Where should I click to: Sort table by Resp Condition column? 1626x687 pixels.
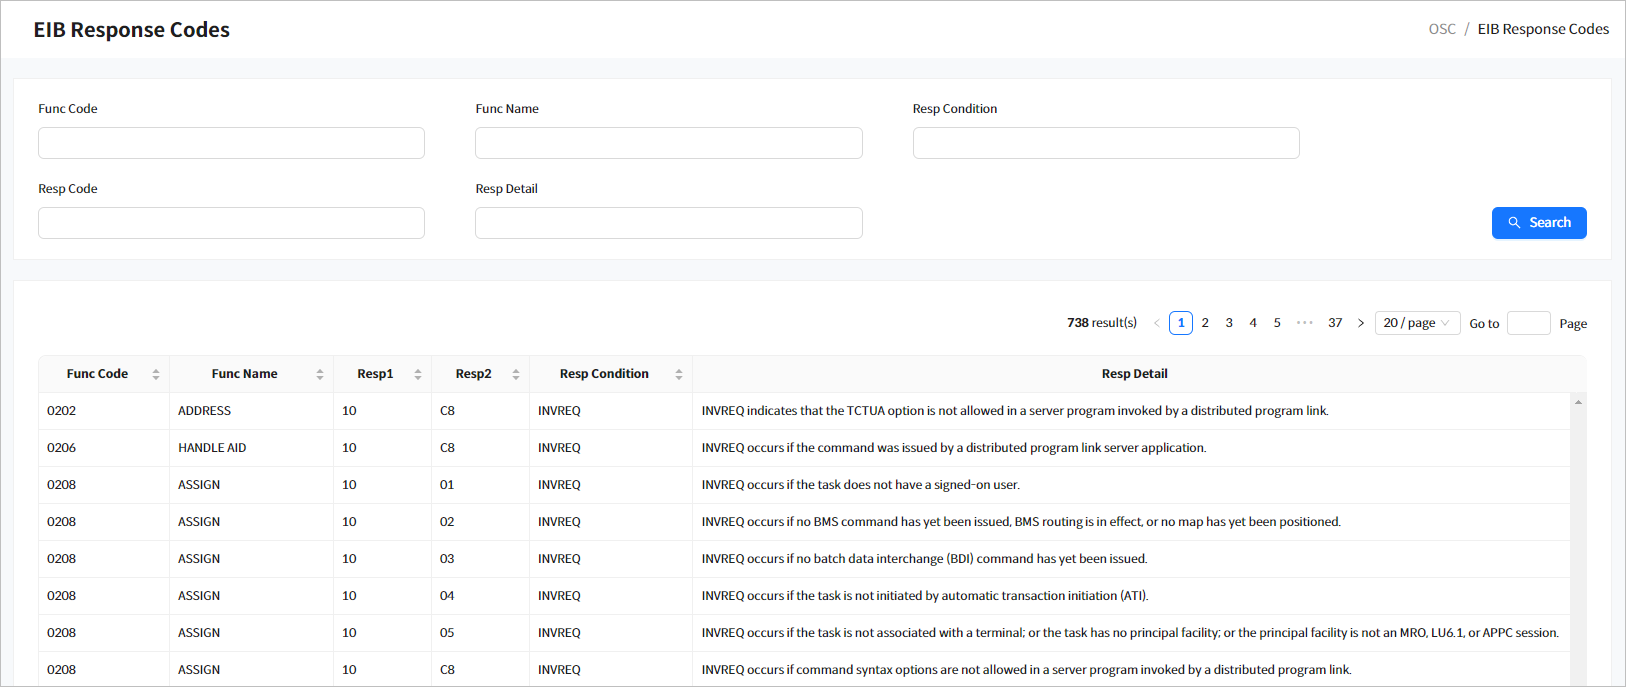[x=678, y=374]
